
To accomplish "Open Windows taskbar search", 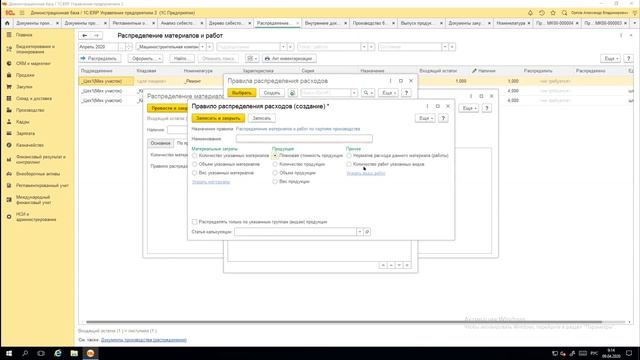I will tap(25, 353).
